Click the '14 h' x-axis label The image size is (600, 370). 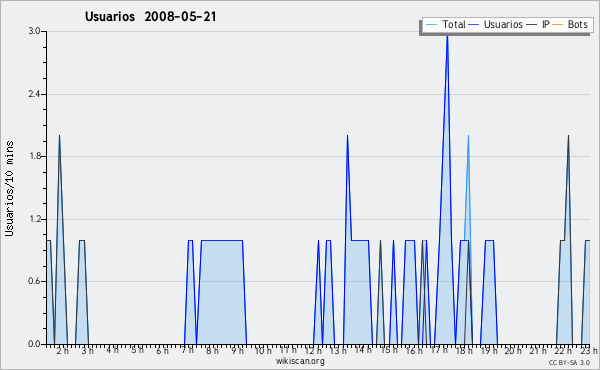363,350
